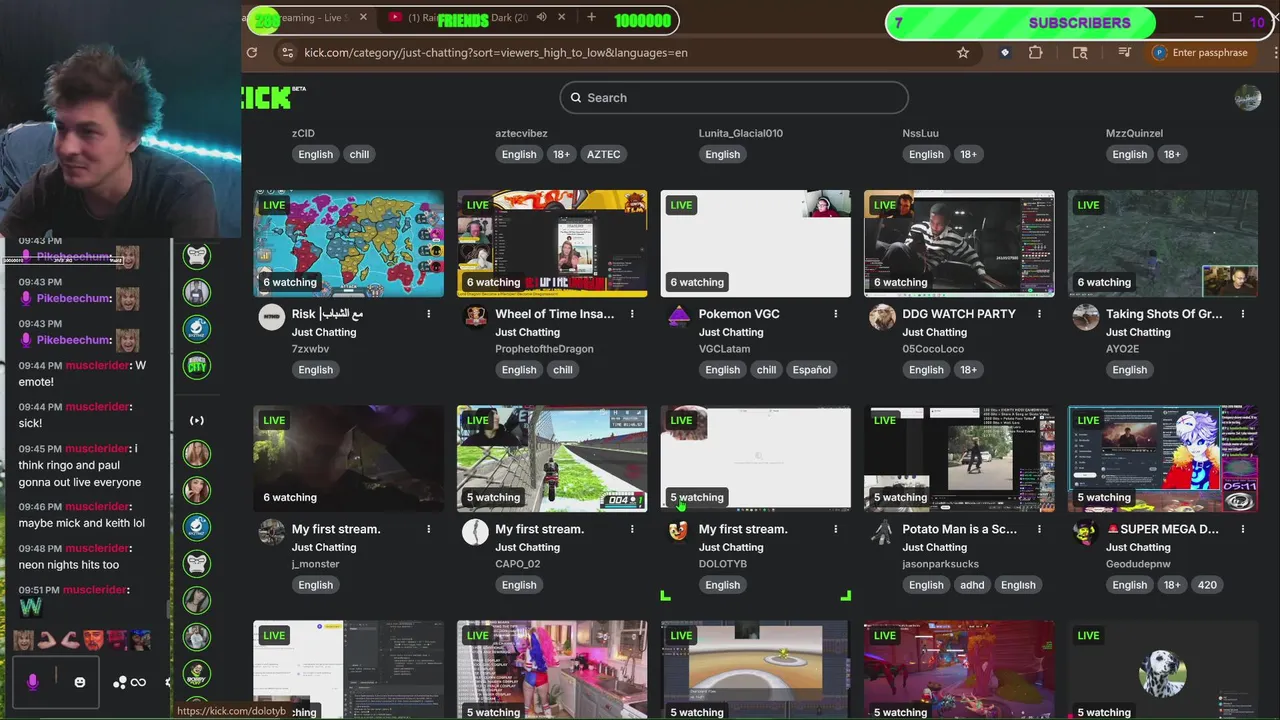This screenshot has height=720, width=1280.
Task: Click the 420 tag under Geodudepnw
Action: coord(1207,585)
